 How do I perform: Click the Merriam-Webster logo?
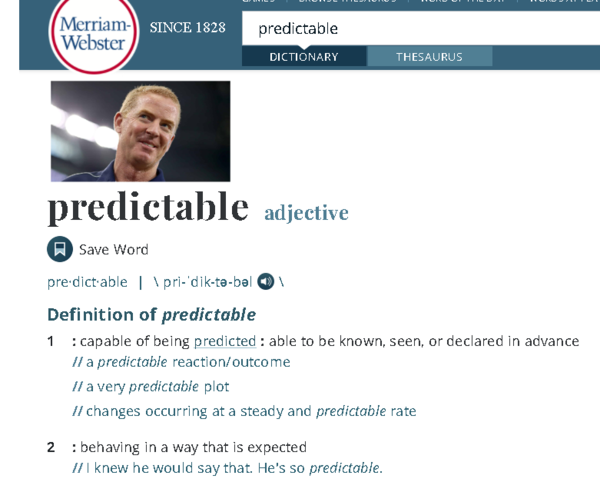pyautogui.click(x=94, y=34)
